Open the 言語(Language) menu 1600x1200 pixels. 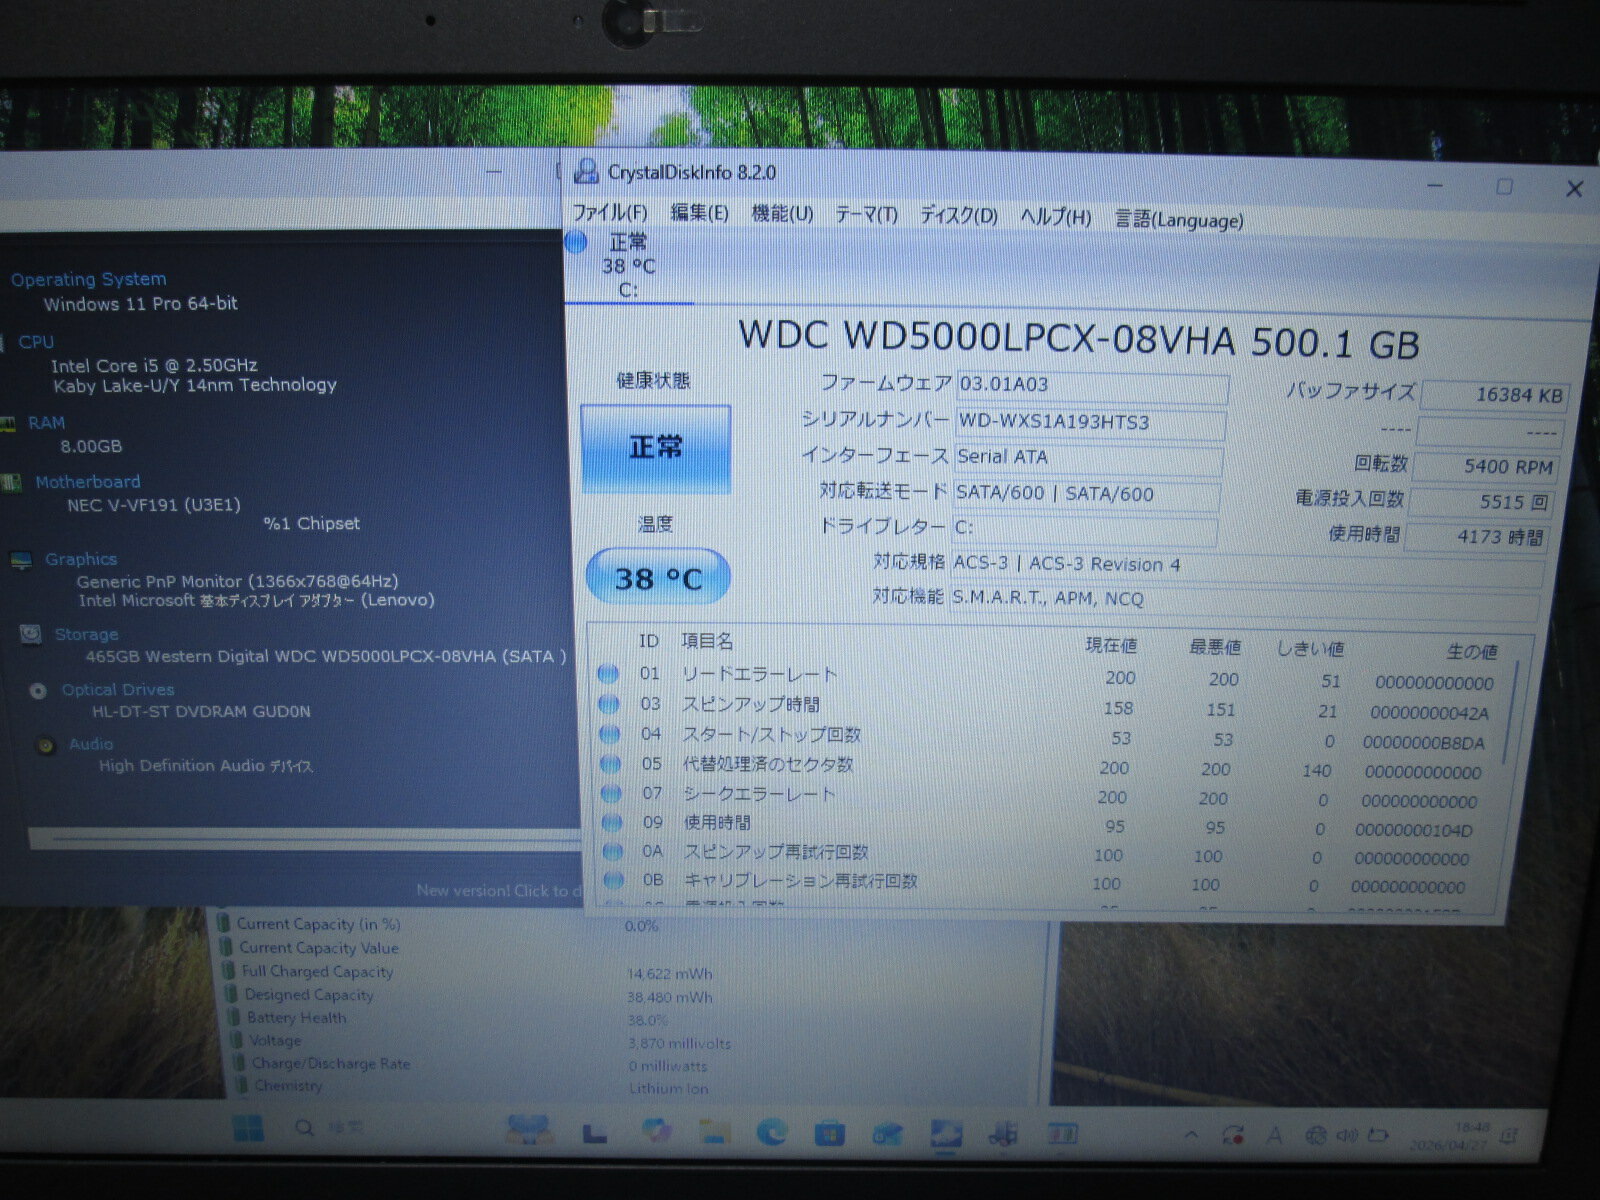(1179, 219)
